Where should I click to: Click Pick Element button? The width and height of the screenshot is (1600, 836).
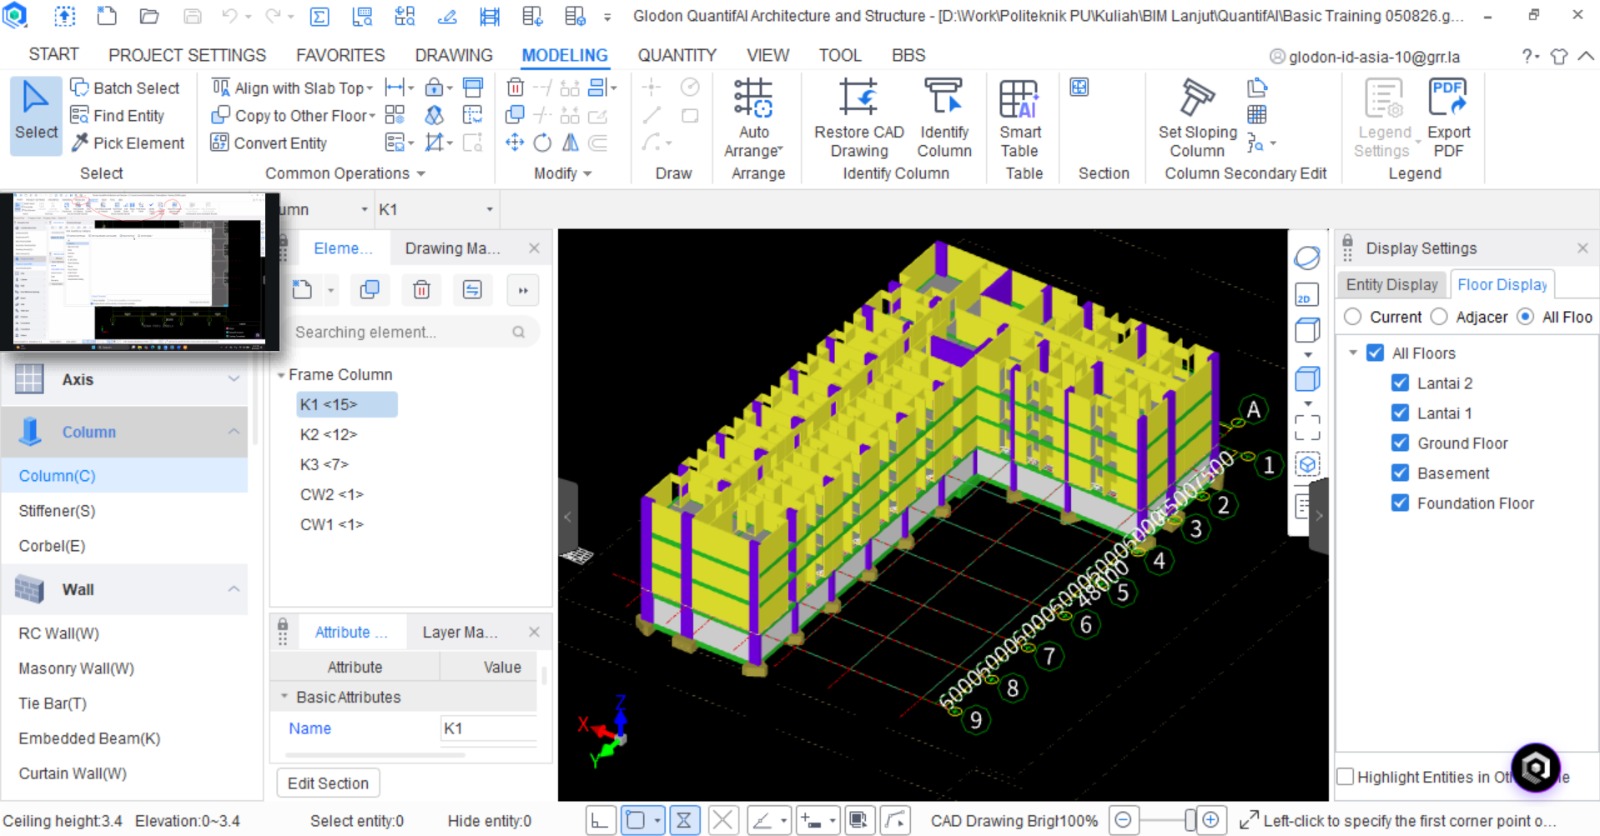(127, 143)
